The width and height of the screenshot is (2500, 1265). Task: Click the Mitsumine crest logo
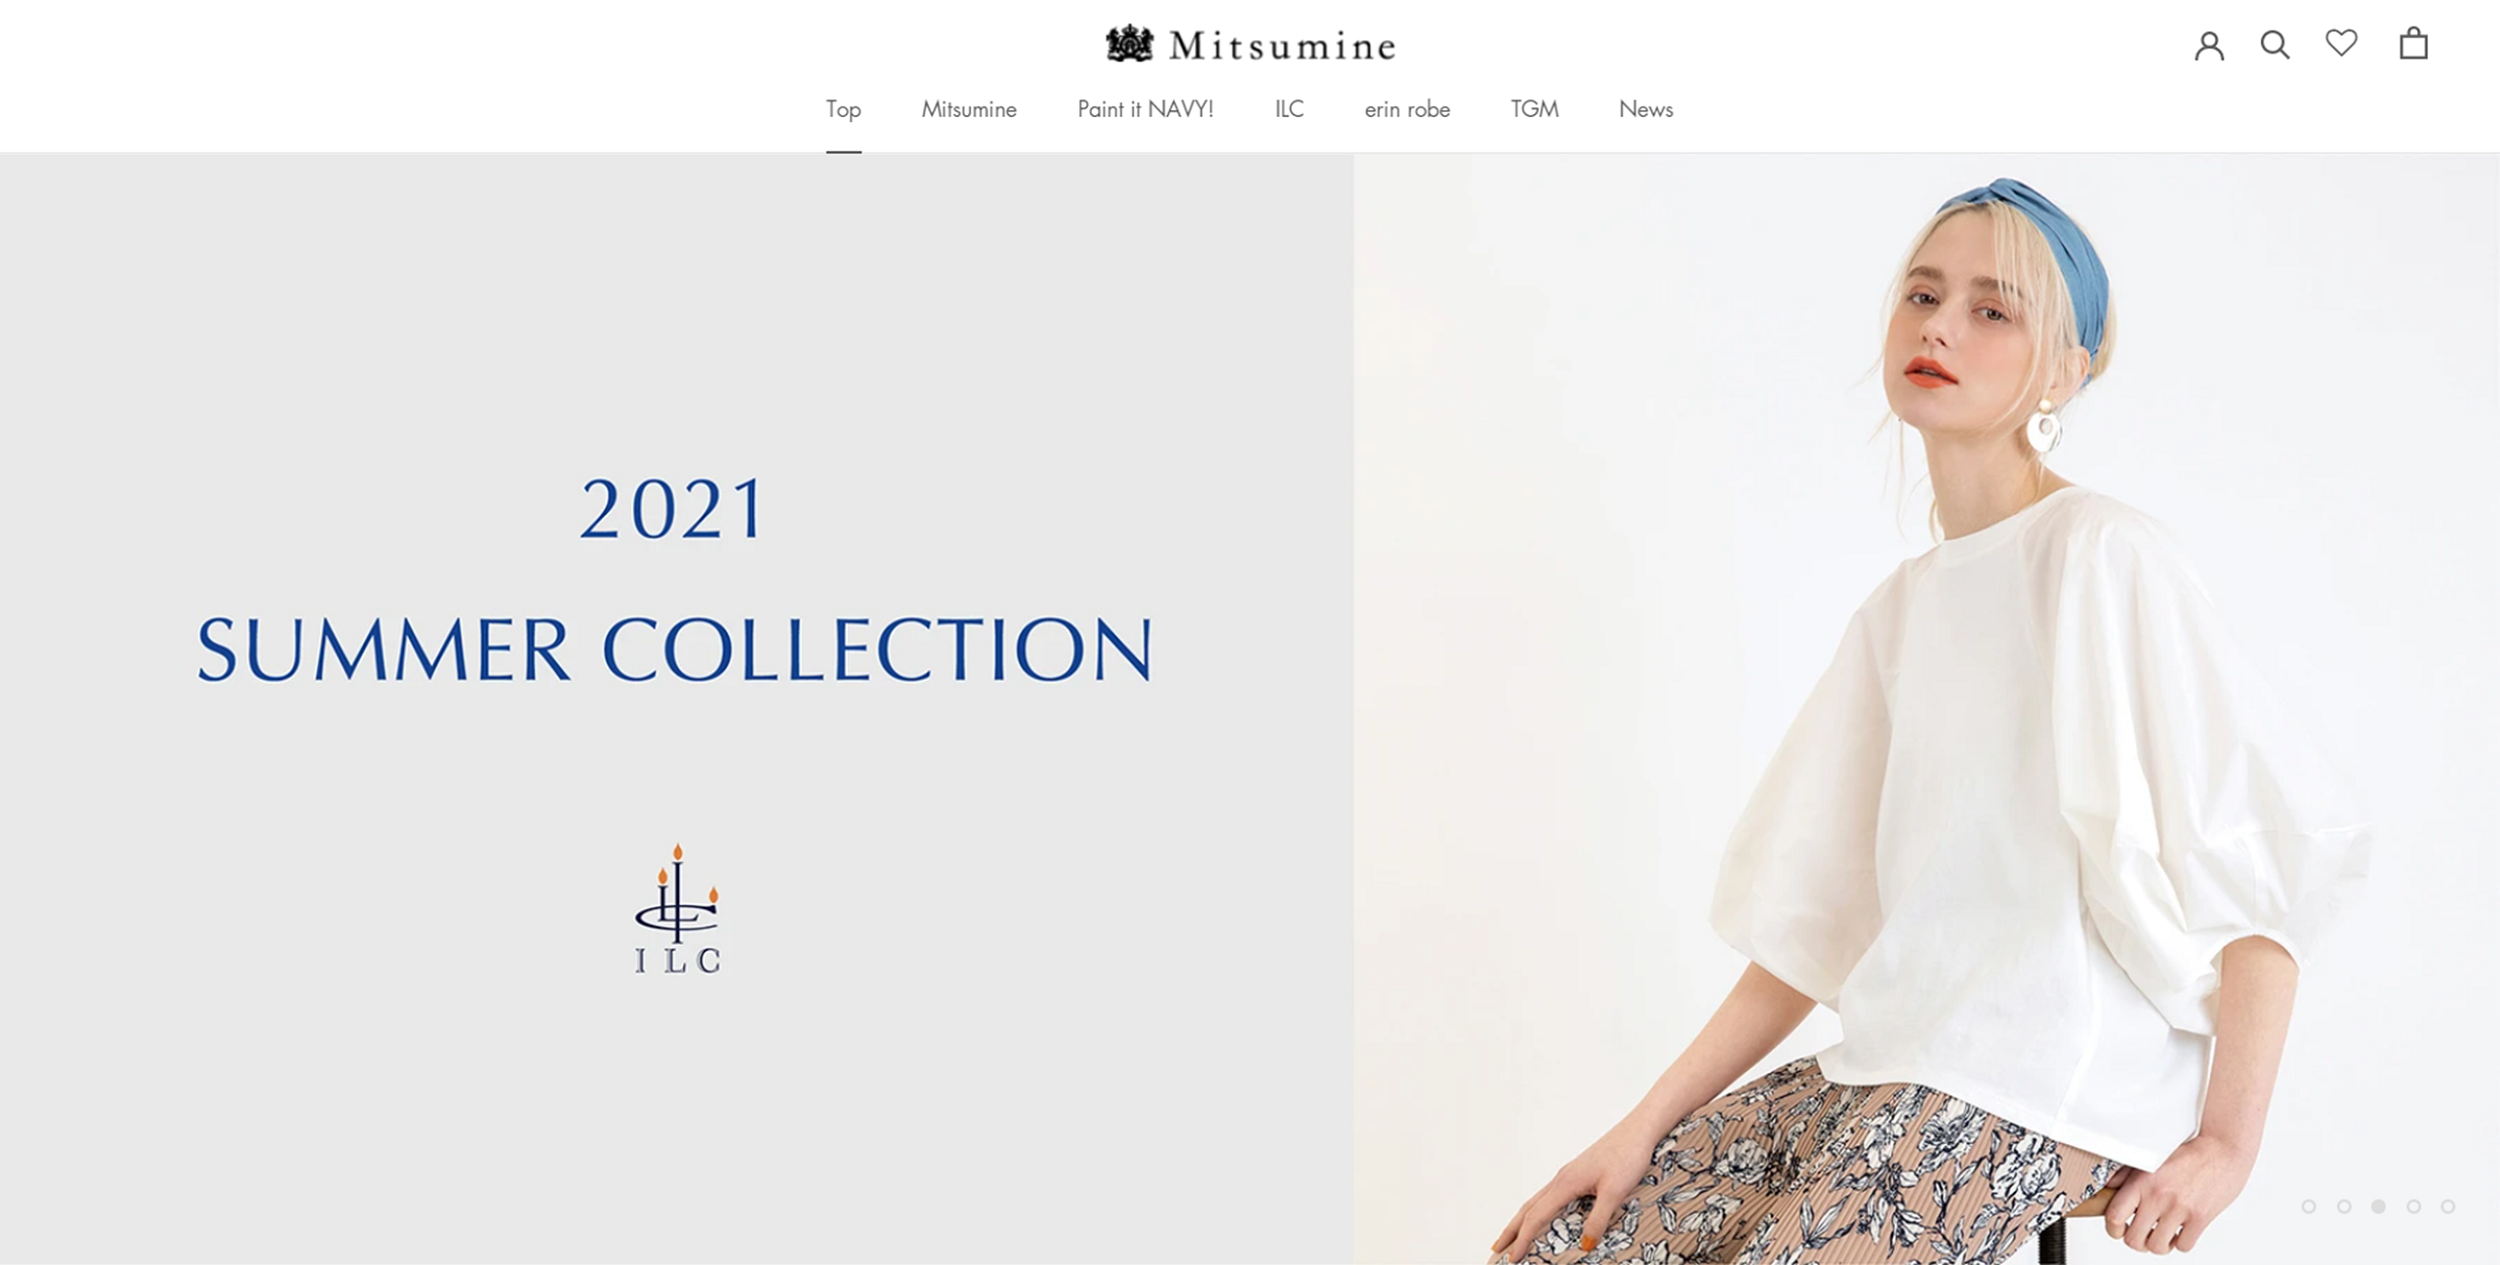1250,44
